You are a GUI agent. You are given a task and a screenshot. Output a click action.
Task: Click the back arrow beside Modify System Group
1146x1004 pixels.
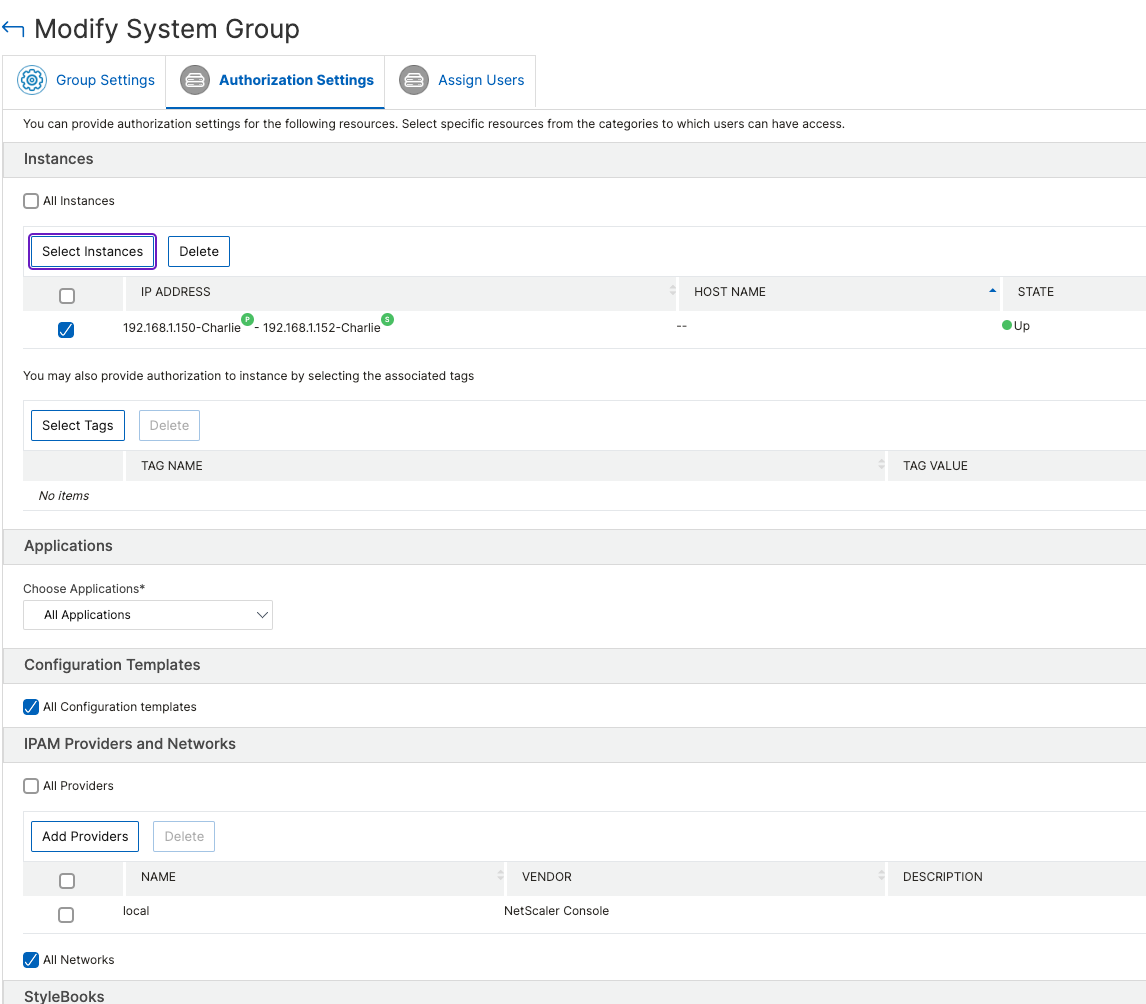tap(13, 29)
